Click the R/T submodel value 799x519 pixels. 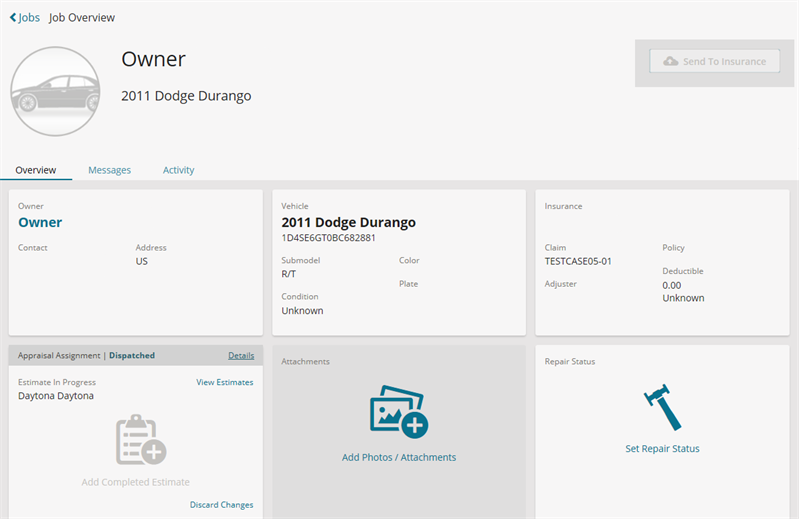pos(288,274)
